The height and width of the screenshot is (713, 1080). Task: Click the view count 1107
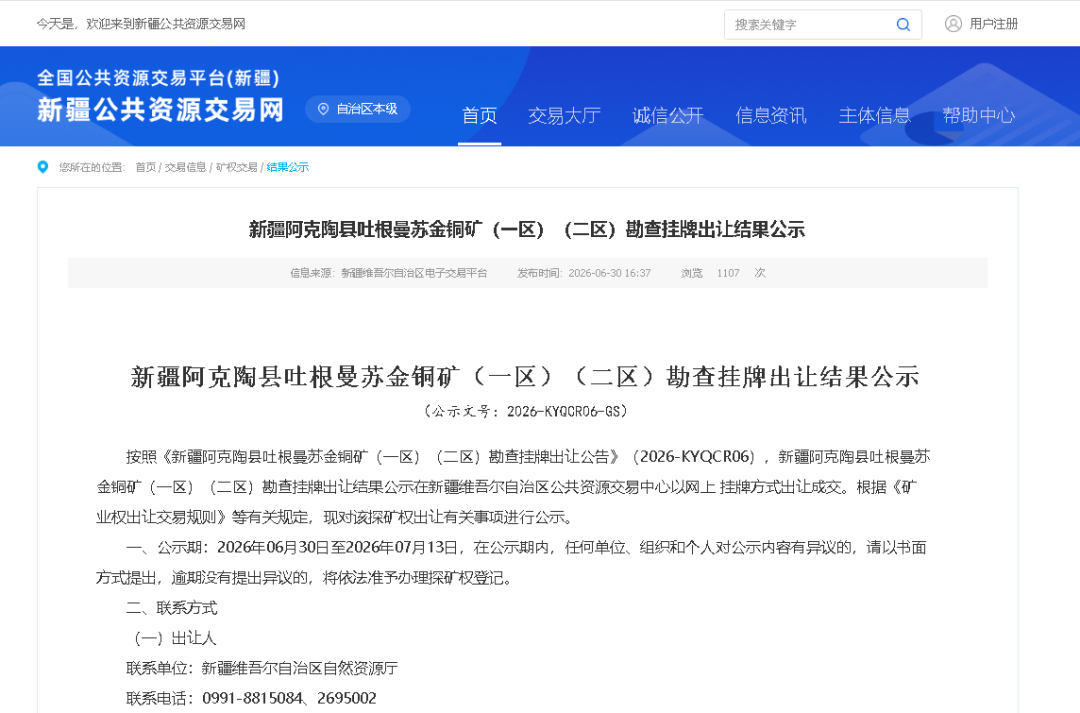point(728,273)
